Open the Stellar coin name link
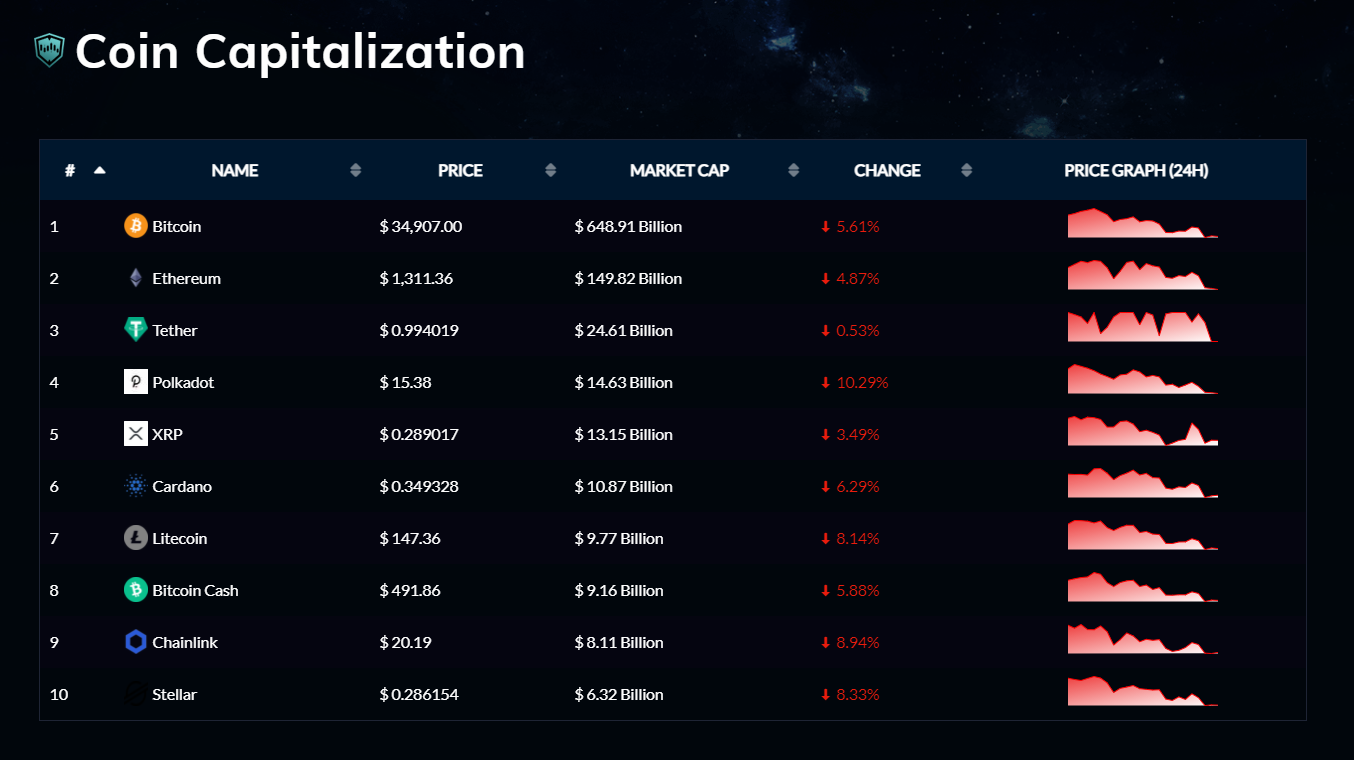The image size is (1354, 760). tap(174, 694)
